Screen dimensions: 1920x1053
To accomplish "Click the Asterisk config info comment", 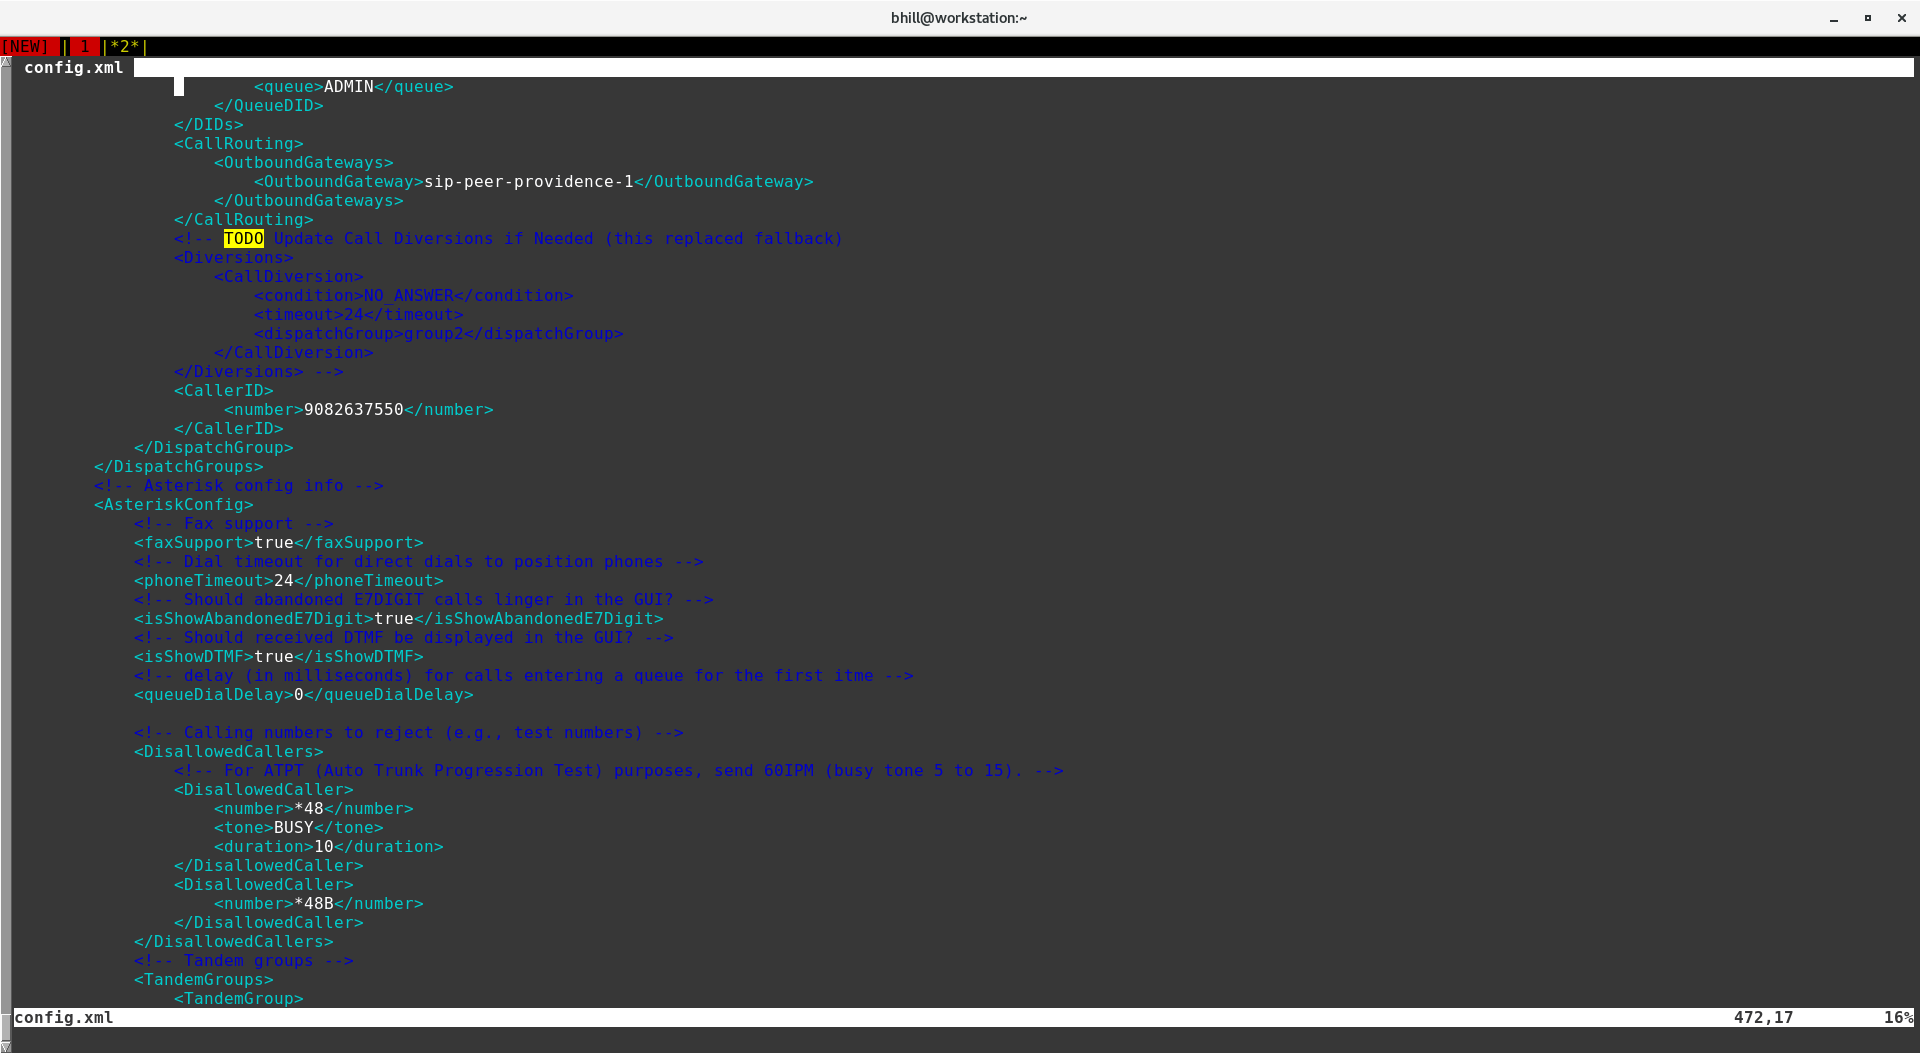I will tap(239, 485).
